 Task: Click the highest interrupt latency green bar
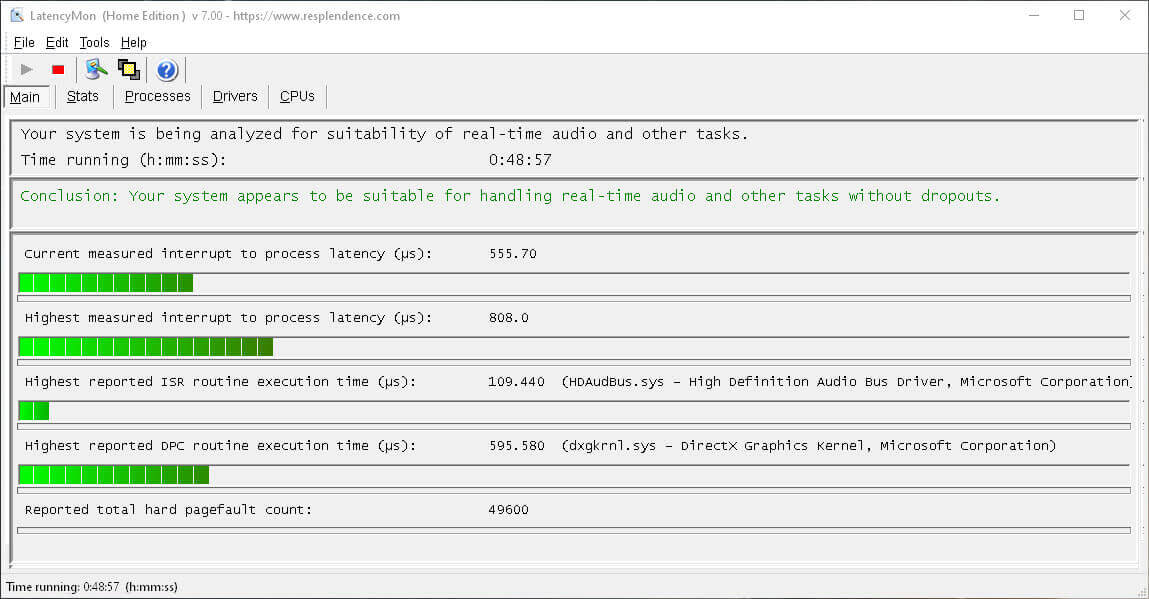146,347
